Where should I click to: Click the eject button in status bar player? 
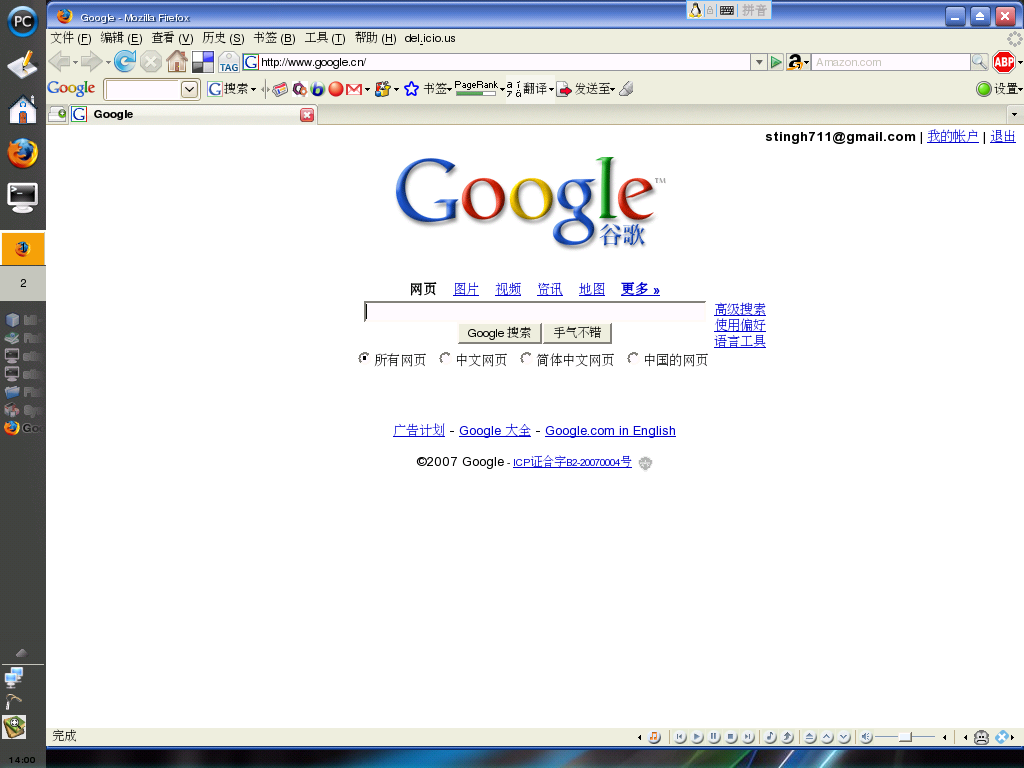tap(810, 737)
